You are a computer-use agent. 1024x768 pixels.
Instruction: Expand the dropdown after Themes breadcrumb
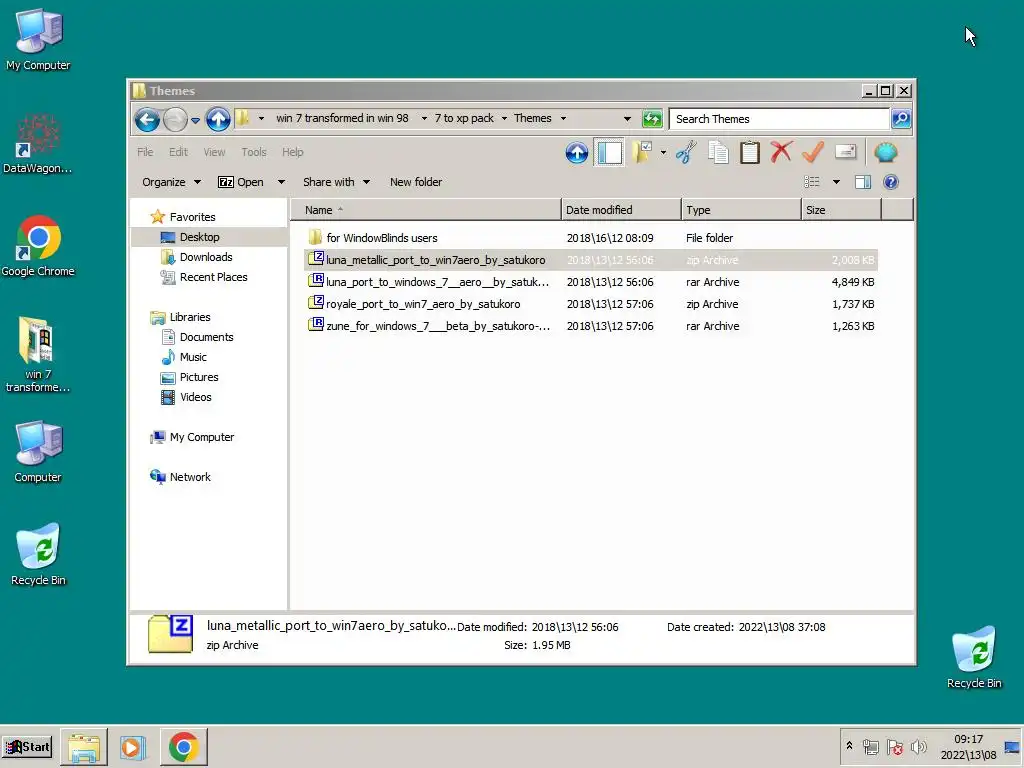(x=563, y=119)
